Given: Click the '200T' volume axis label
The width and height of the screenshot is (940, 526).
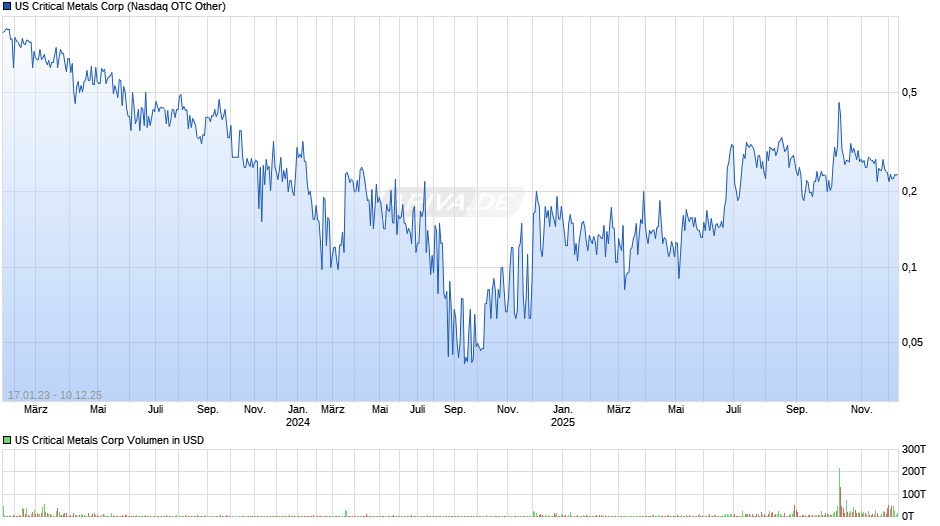Looking at the screenshot, I should 914,471.
